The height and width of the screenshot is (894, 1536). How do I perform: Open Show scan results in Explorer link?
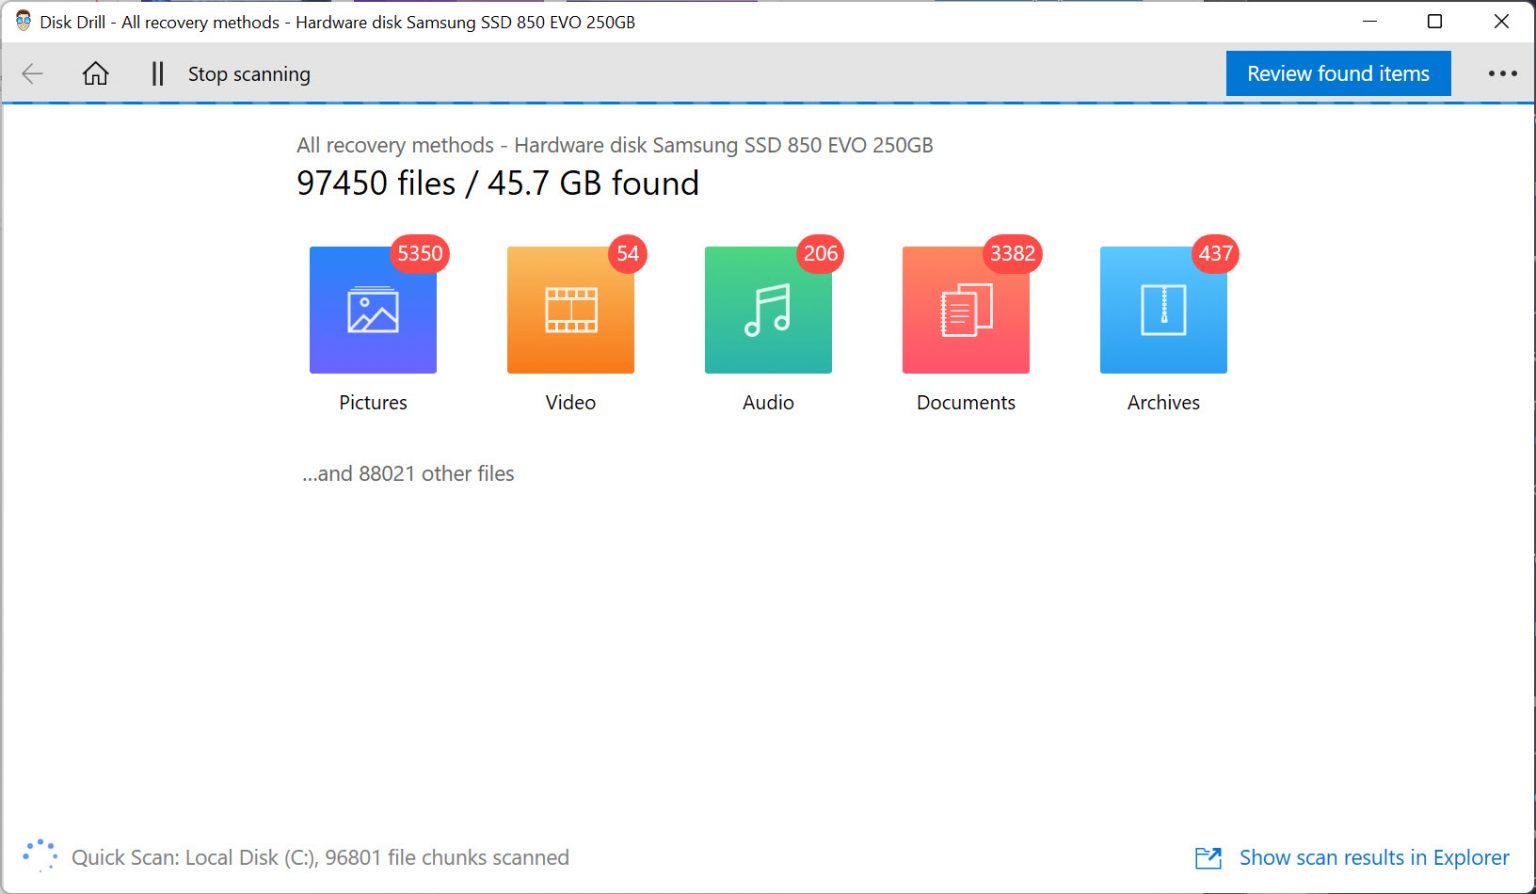[x=1374, y=857]
